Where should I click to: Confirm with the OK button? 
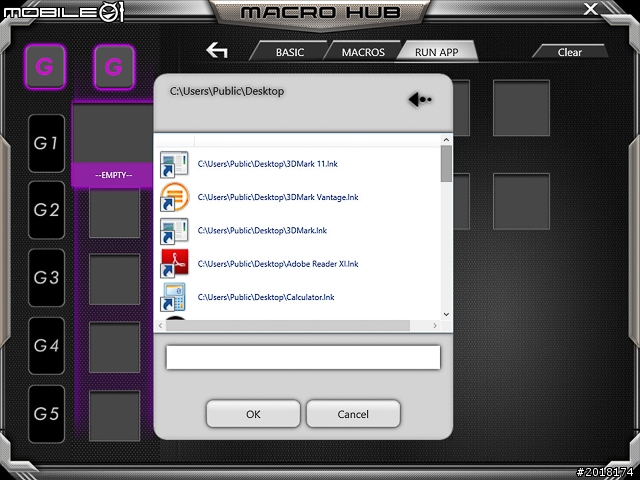coord(253,414)
